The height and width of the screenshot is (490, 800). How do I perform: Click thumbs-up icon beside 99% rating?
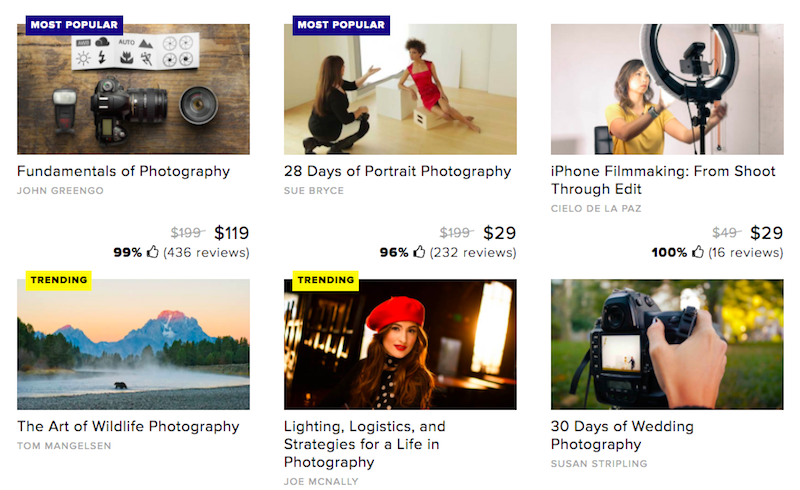[153, 252]
